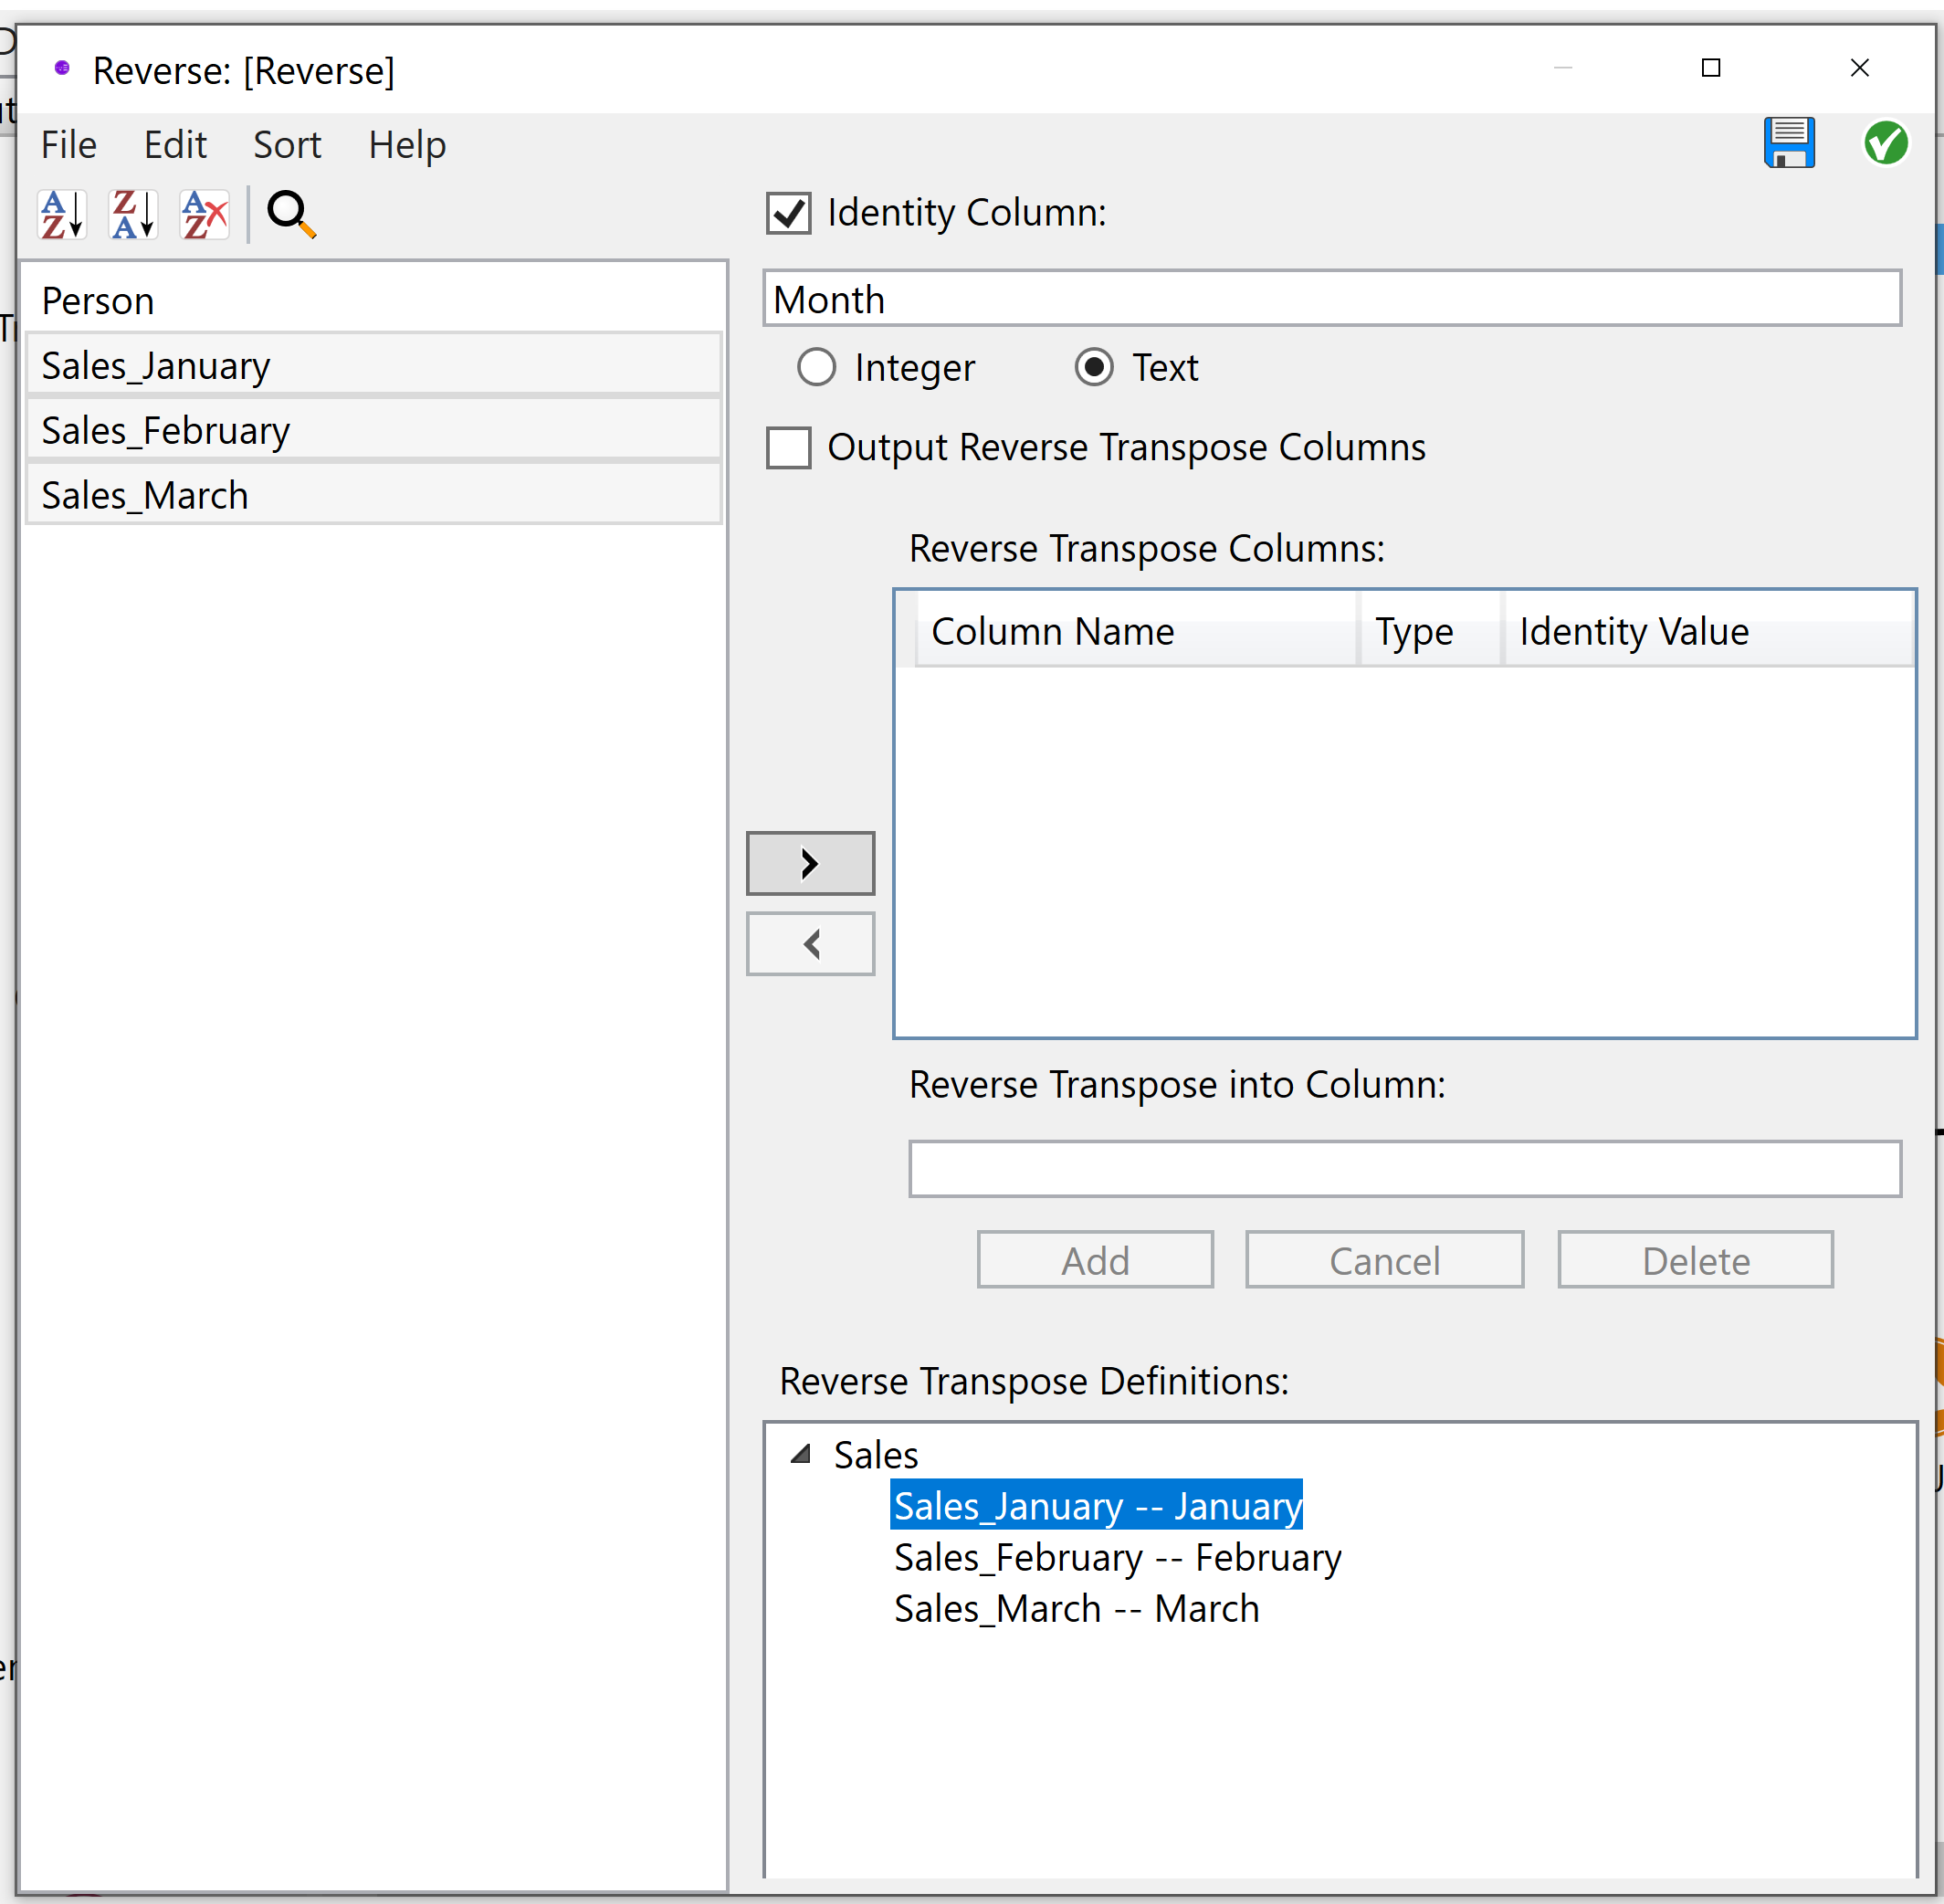Screen dimensions: 1944x1904
Task: Select the Text radio button
Action: pyautogui.click(x=1094, y=367)
